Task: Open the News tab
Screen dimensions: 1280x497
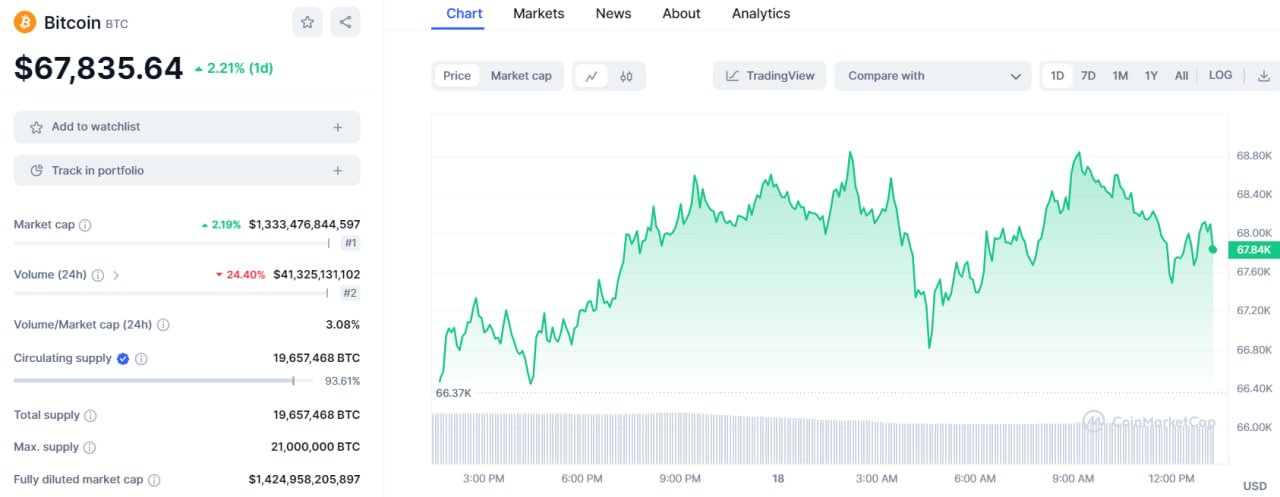Action: pyautogui.click(x=613, y=14)
